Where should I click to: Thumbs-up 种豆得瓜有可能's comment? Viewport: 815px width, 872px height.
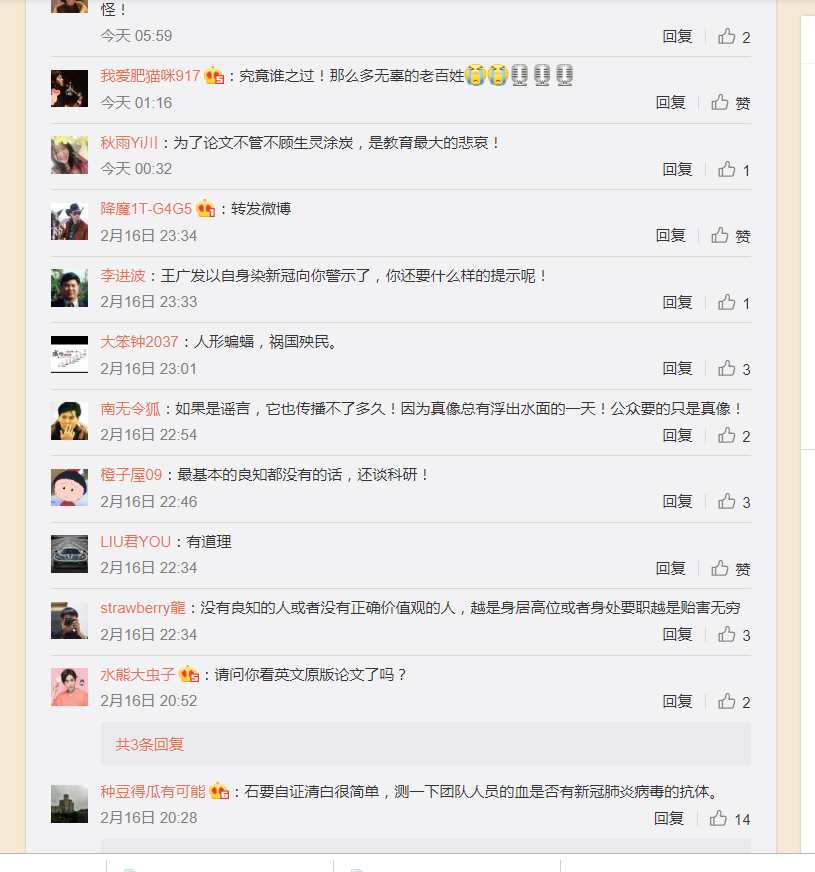pyautogui.click(x=719, y=818)
